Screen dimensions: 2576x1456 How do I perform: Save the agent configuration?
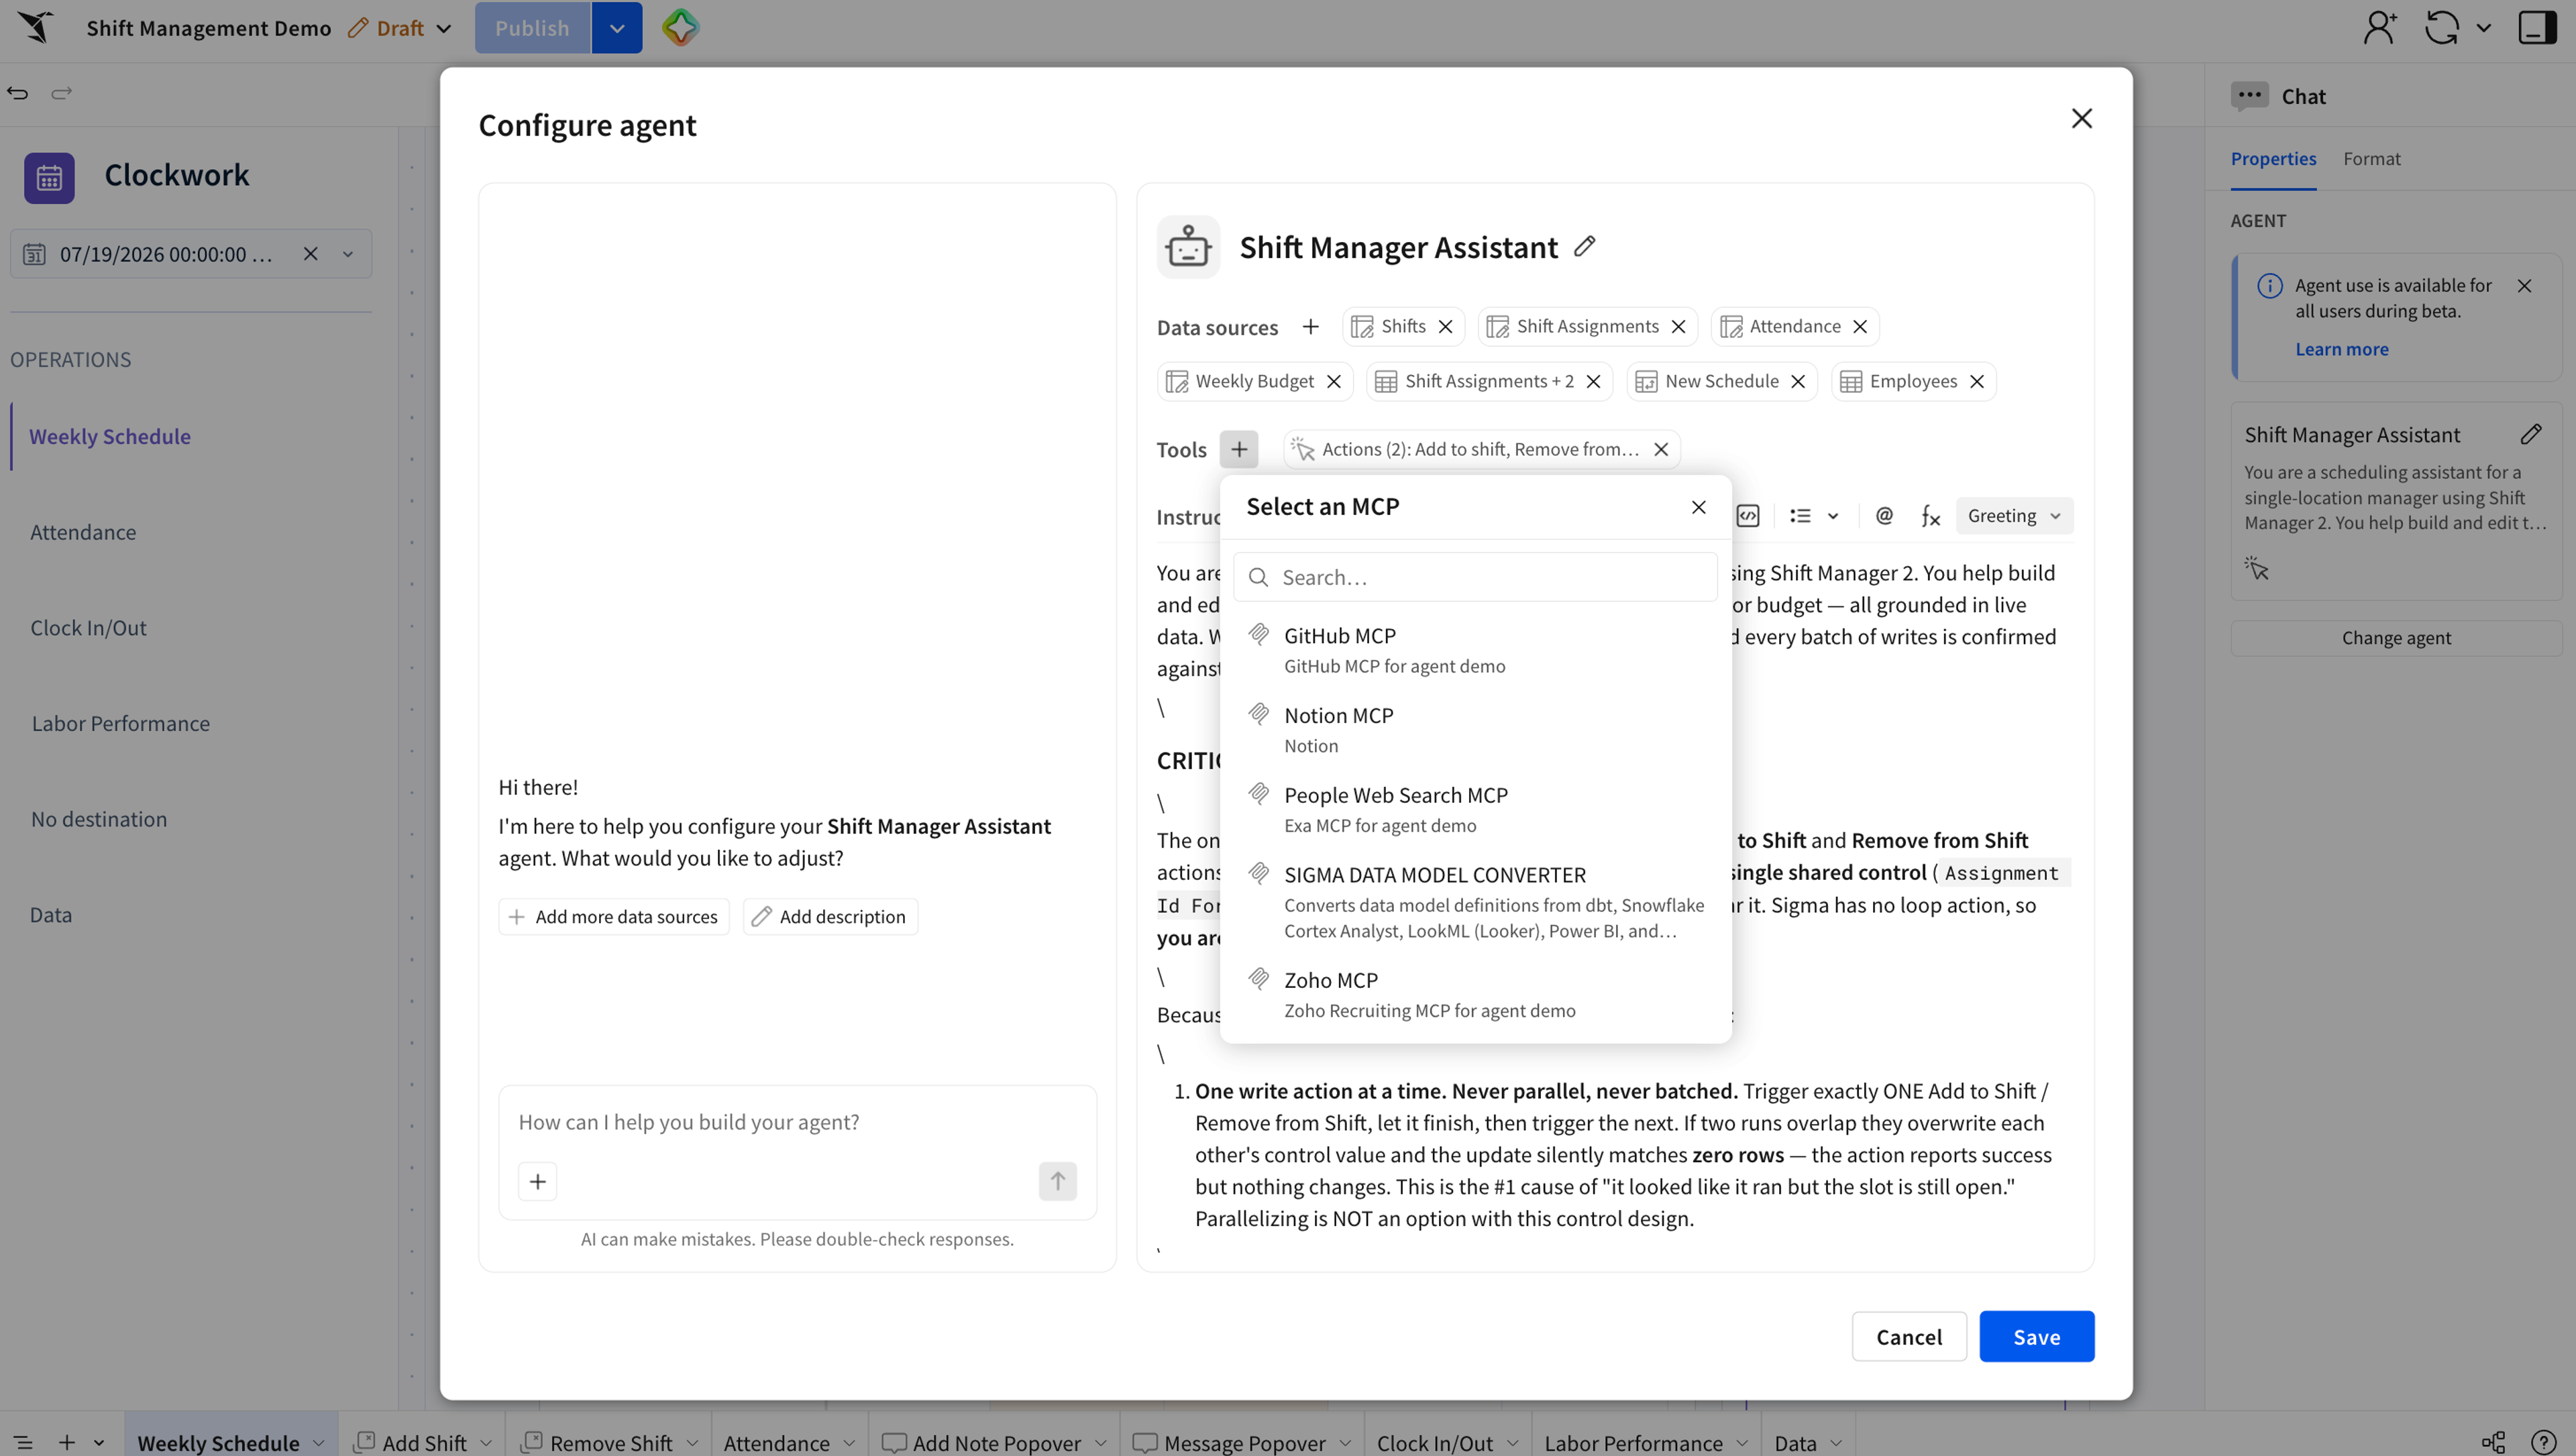coord(2036,1337)
